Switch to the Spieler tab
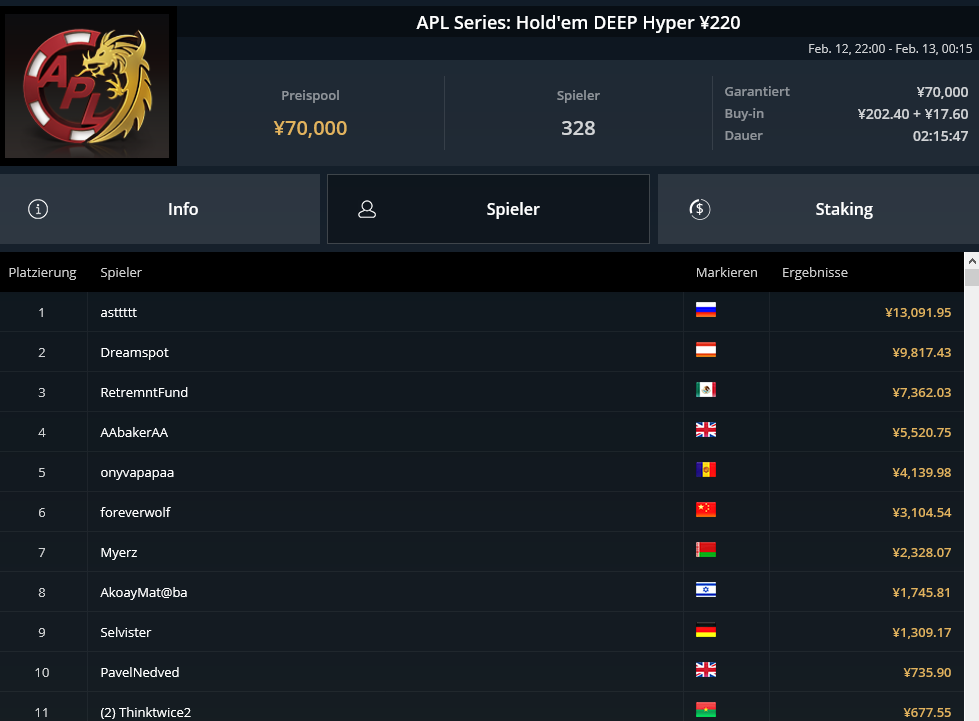Screen dimensions: 979x721 (488, 209)
